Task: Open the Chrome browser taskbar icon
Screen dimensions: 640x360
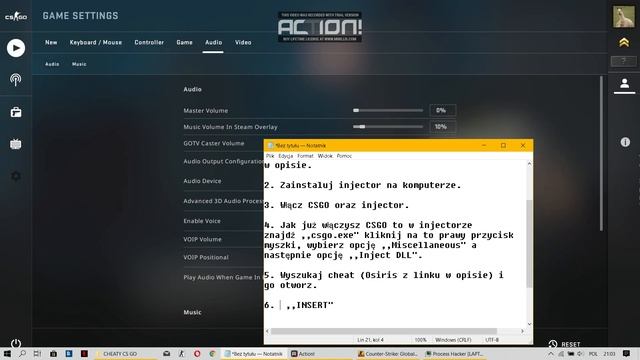Action: point(212,353)
